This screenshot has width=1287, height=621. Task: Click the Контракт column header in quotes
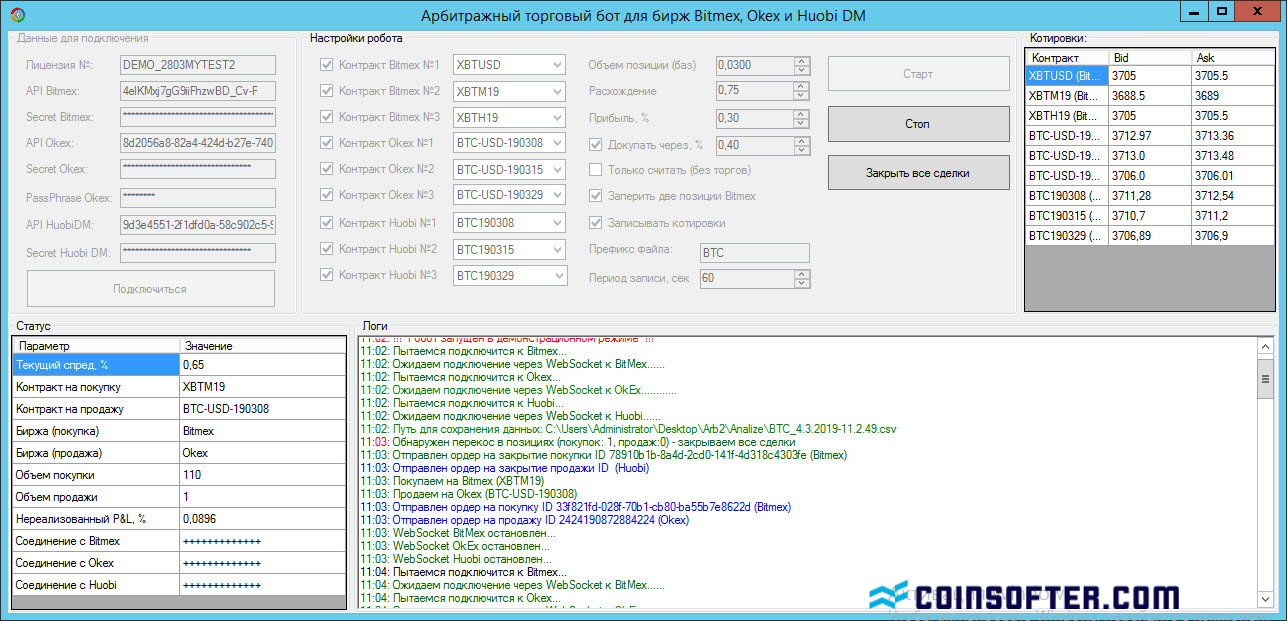[1068, 58]
